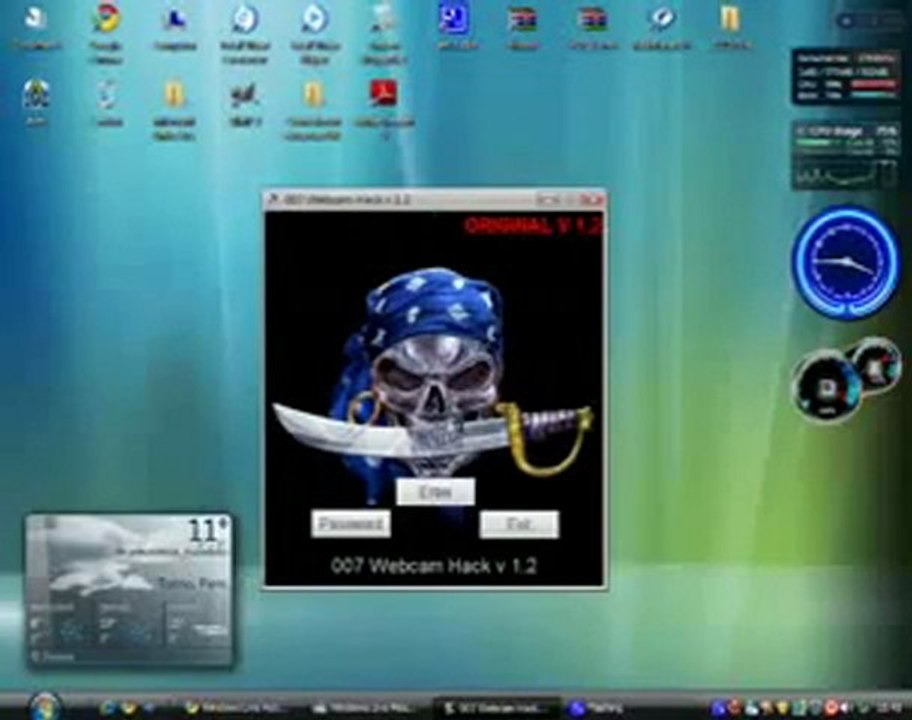912x720 pixels.
Task: Click the system tray clock
Action: point(888,708)
